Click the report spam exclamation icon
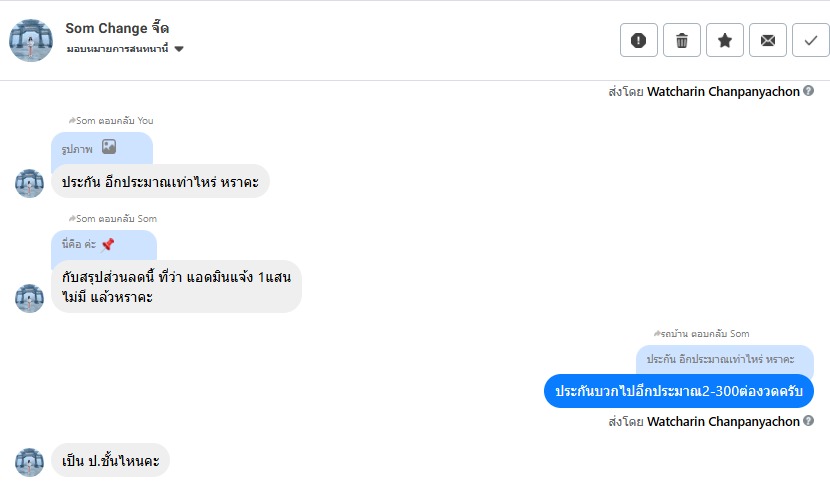Image resolution: width=830 pixels, height=495 pixels. coord(639,40)
